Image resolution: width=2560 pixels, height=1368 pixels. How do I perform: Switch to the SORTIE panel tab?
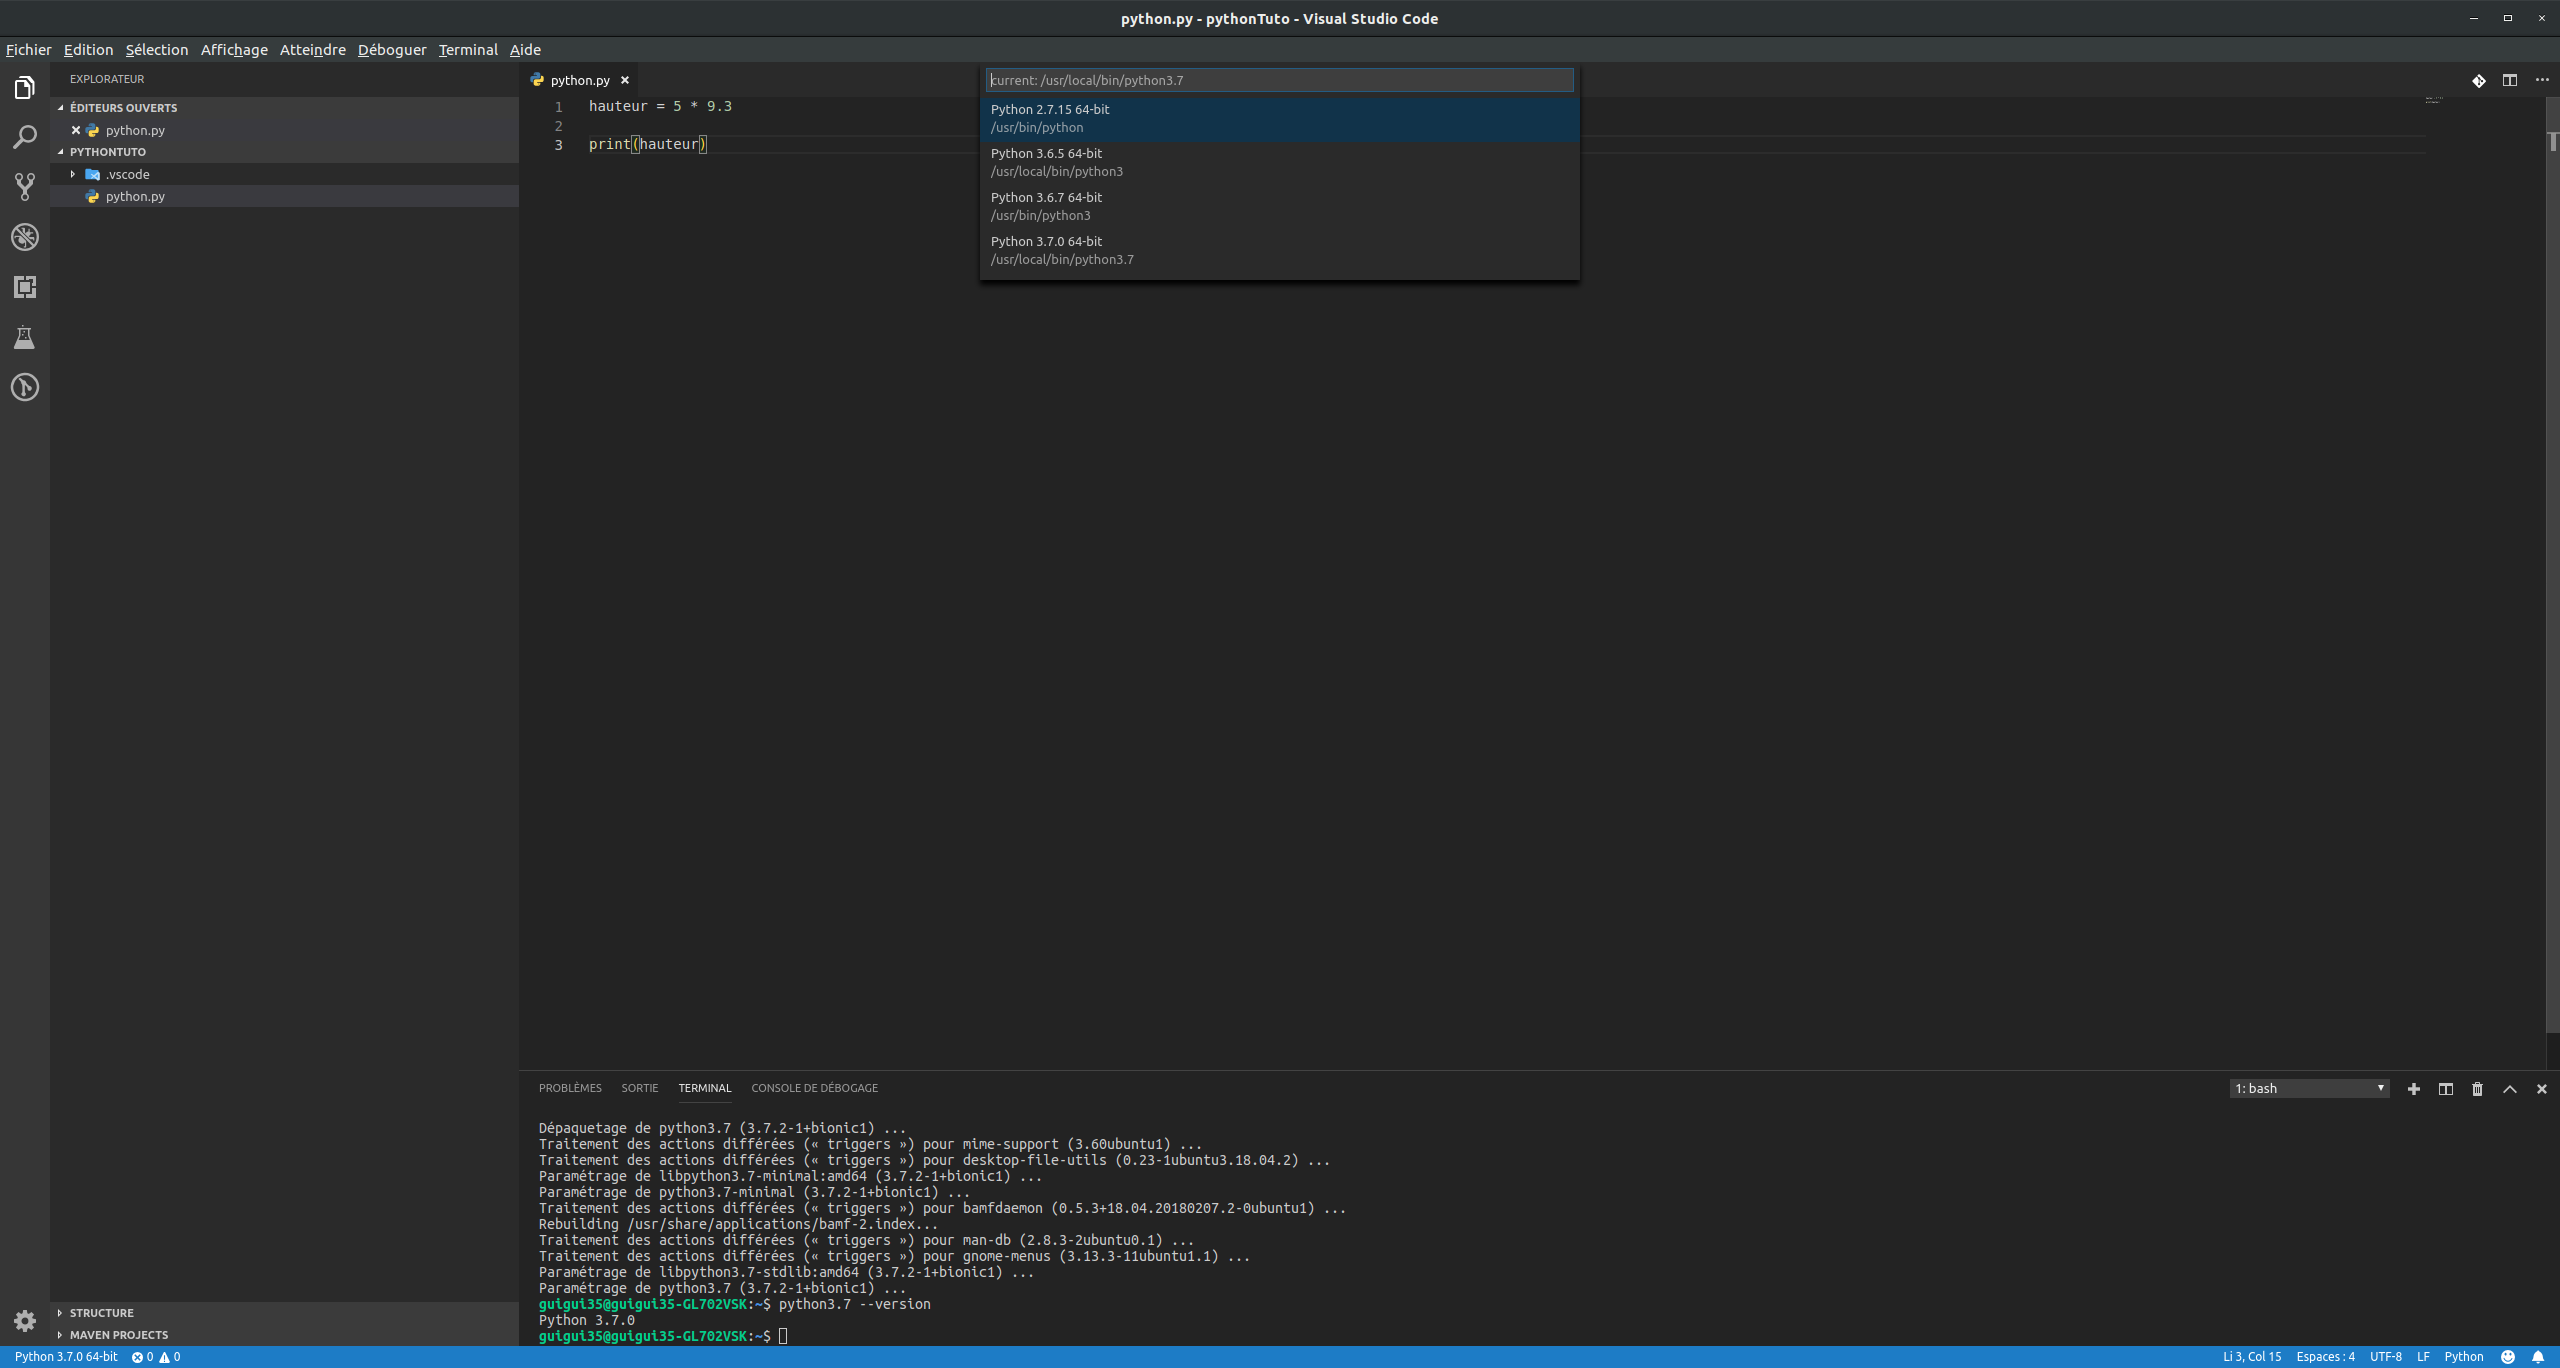[640, 1088]
